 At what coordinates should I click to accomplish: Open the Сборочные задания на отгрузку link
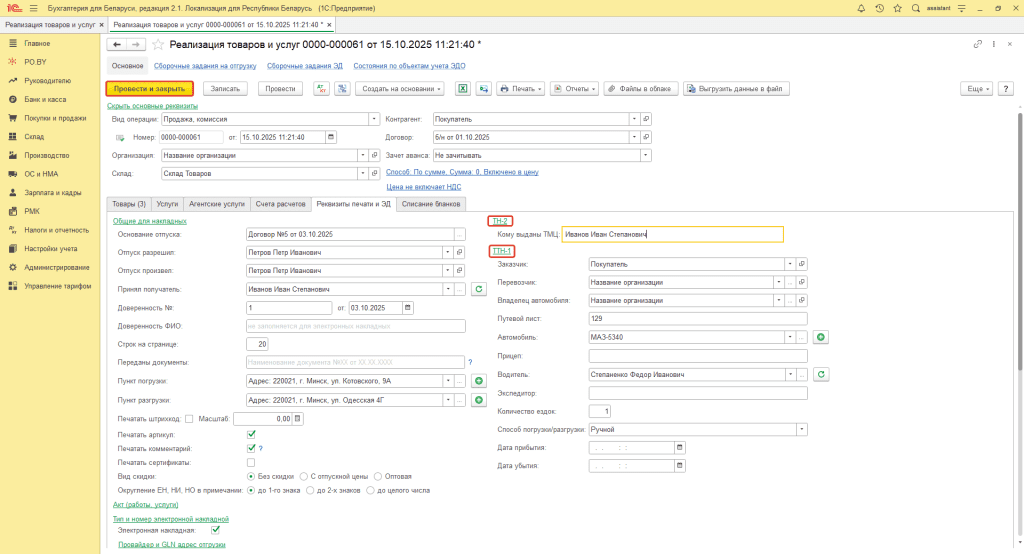pyautogui.click(x=205, y=65)
